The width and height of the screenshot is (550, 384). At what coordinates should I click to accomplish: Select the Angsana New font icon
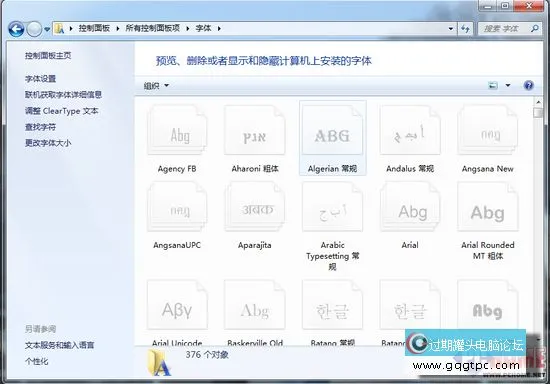[488, 131]
